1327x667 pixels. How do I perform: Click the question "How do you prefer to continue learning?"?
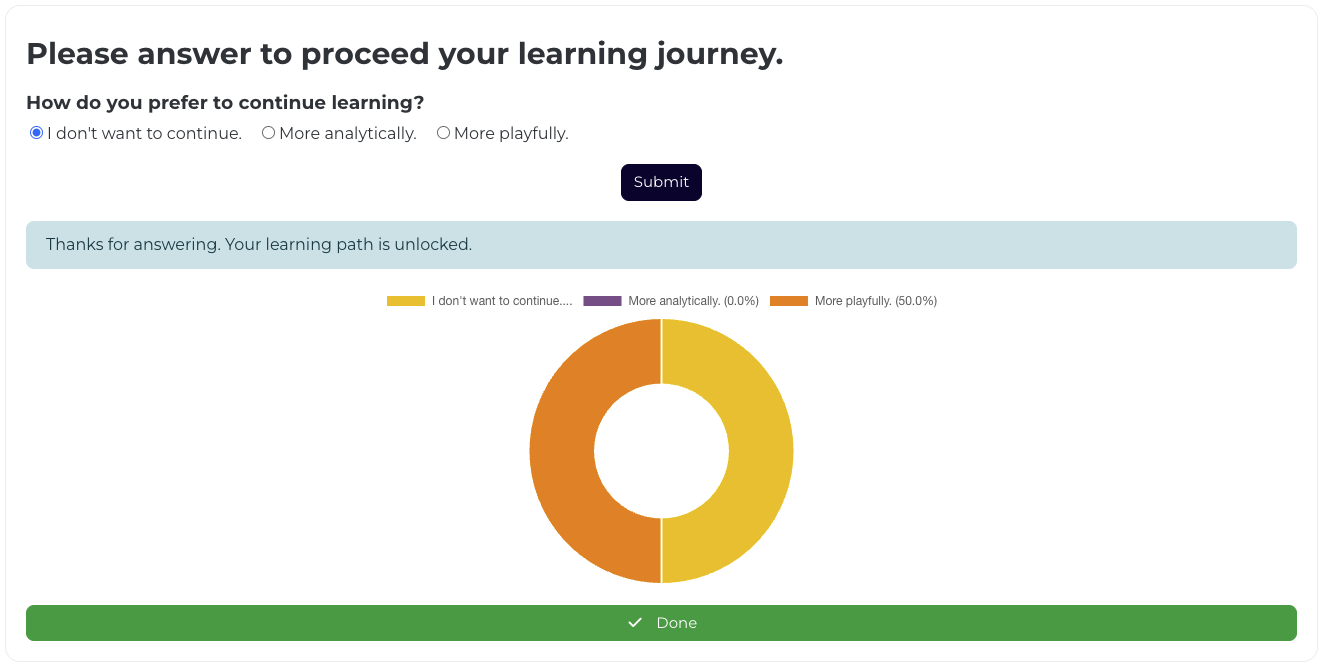pos(225,102)
